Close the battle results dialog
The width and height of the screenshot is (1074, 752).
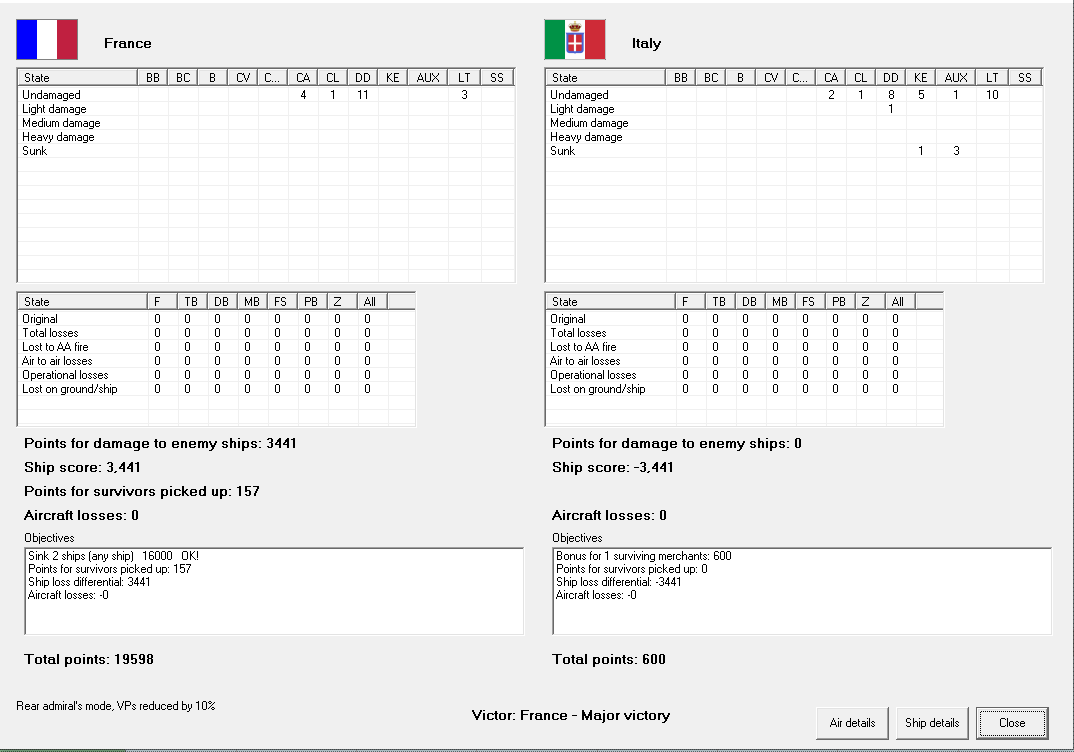click(1011, 723)
